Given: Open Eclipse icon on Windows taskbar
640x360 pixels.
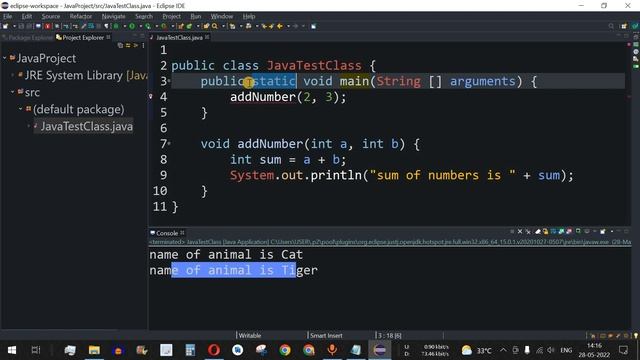Looking at the screenshot, I should 380,350.
